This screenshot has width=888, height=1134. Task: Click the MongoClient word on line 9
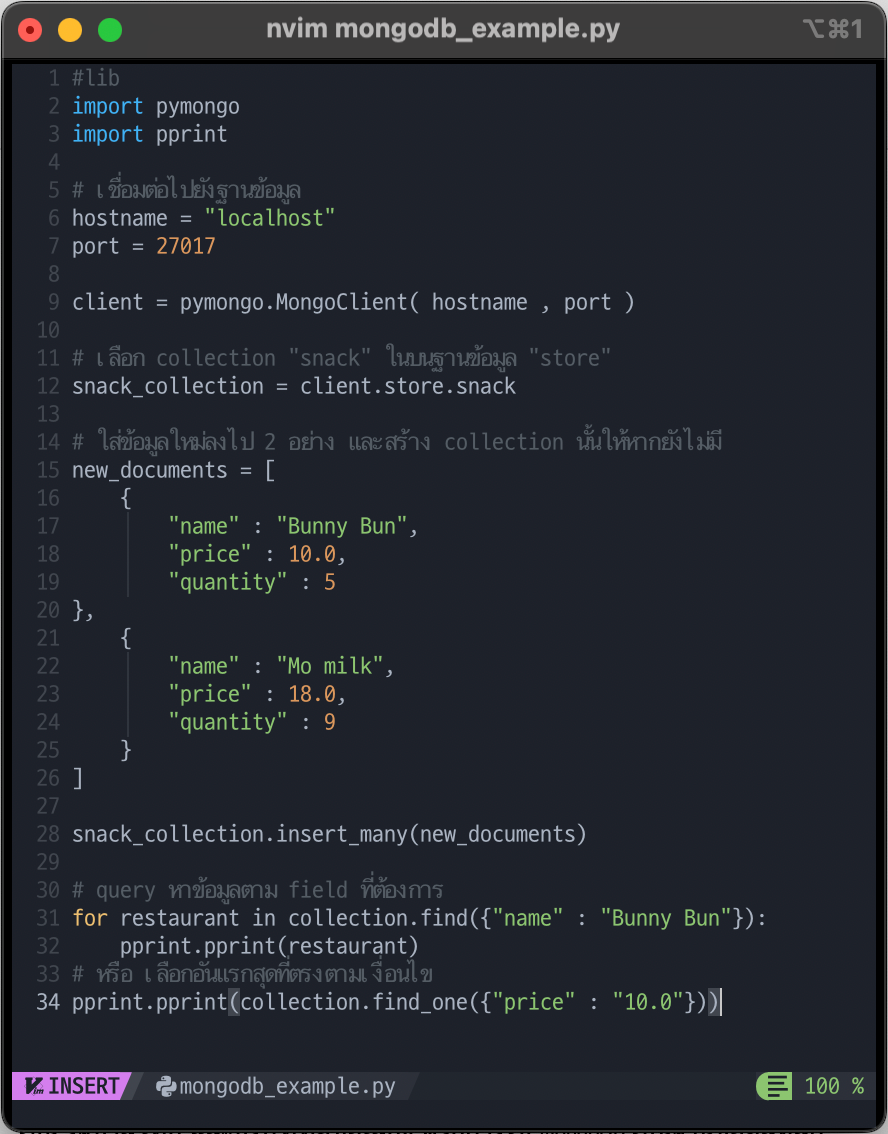click(342, 302)
